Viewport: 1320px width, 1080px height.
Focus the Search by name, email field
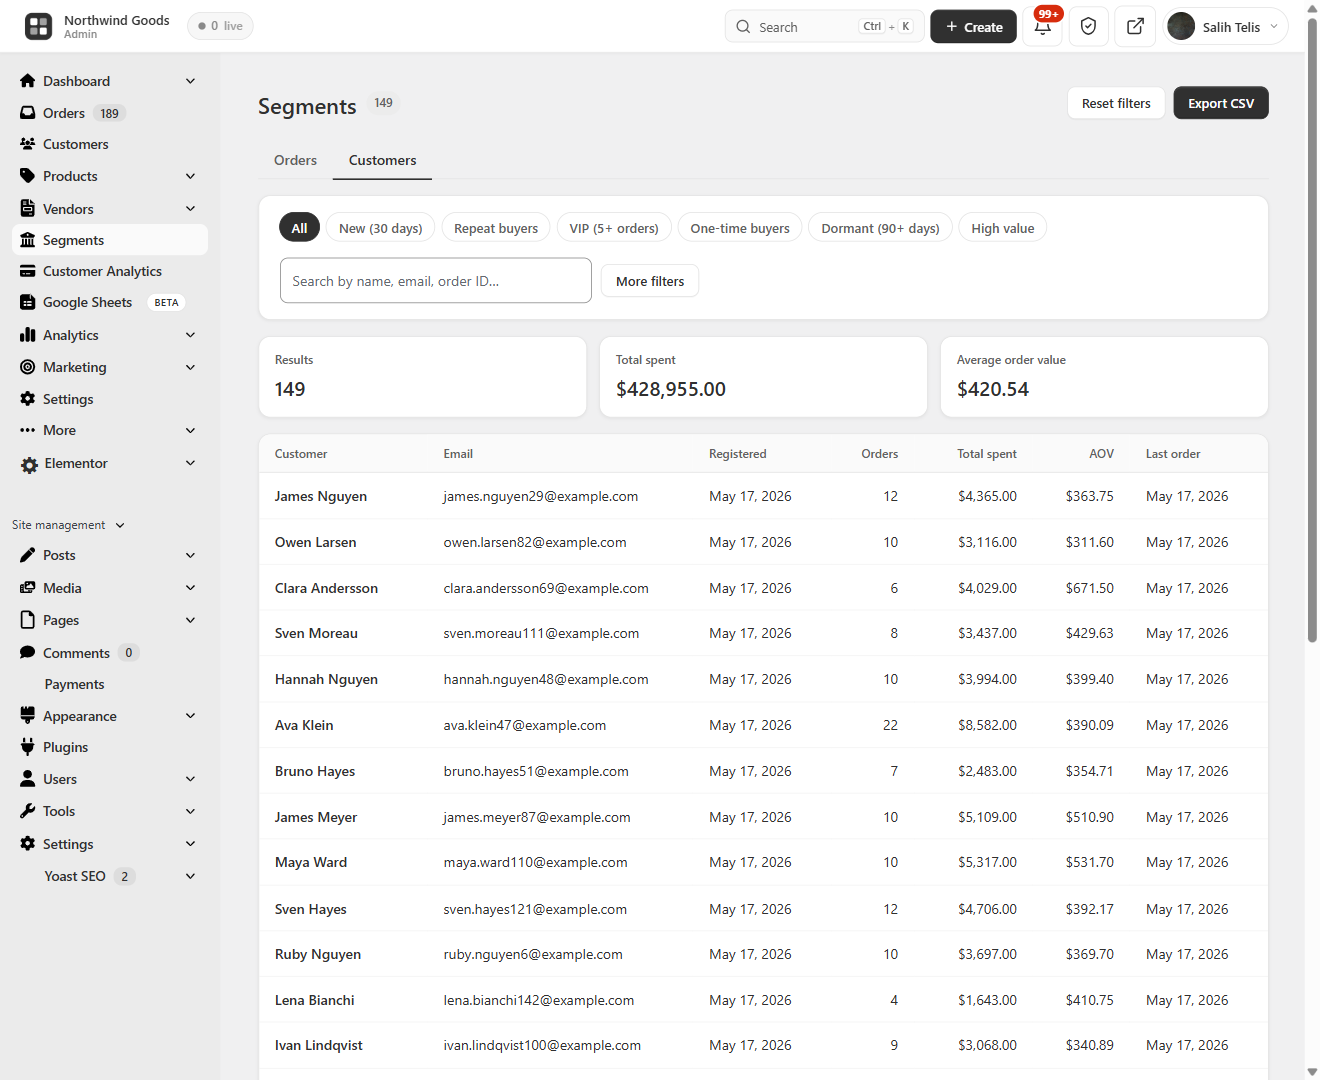[x=436, y=281]
